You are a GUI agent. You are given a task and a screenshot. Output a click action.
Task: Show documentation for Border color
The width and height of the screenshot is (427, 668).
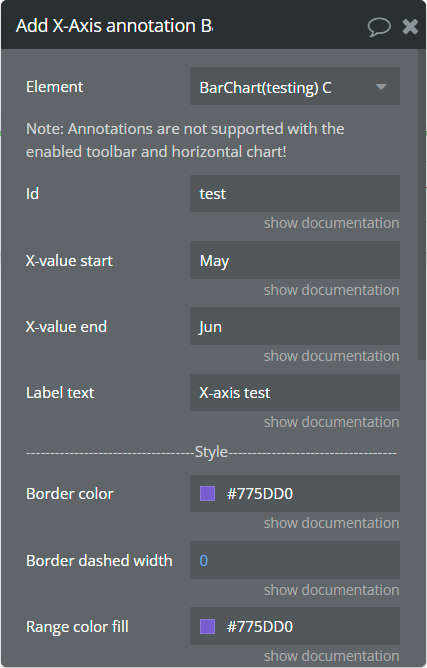pos(332,523)
